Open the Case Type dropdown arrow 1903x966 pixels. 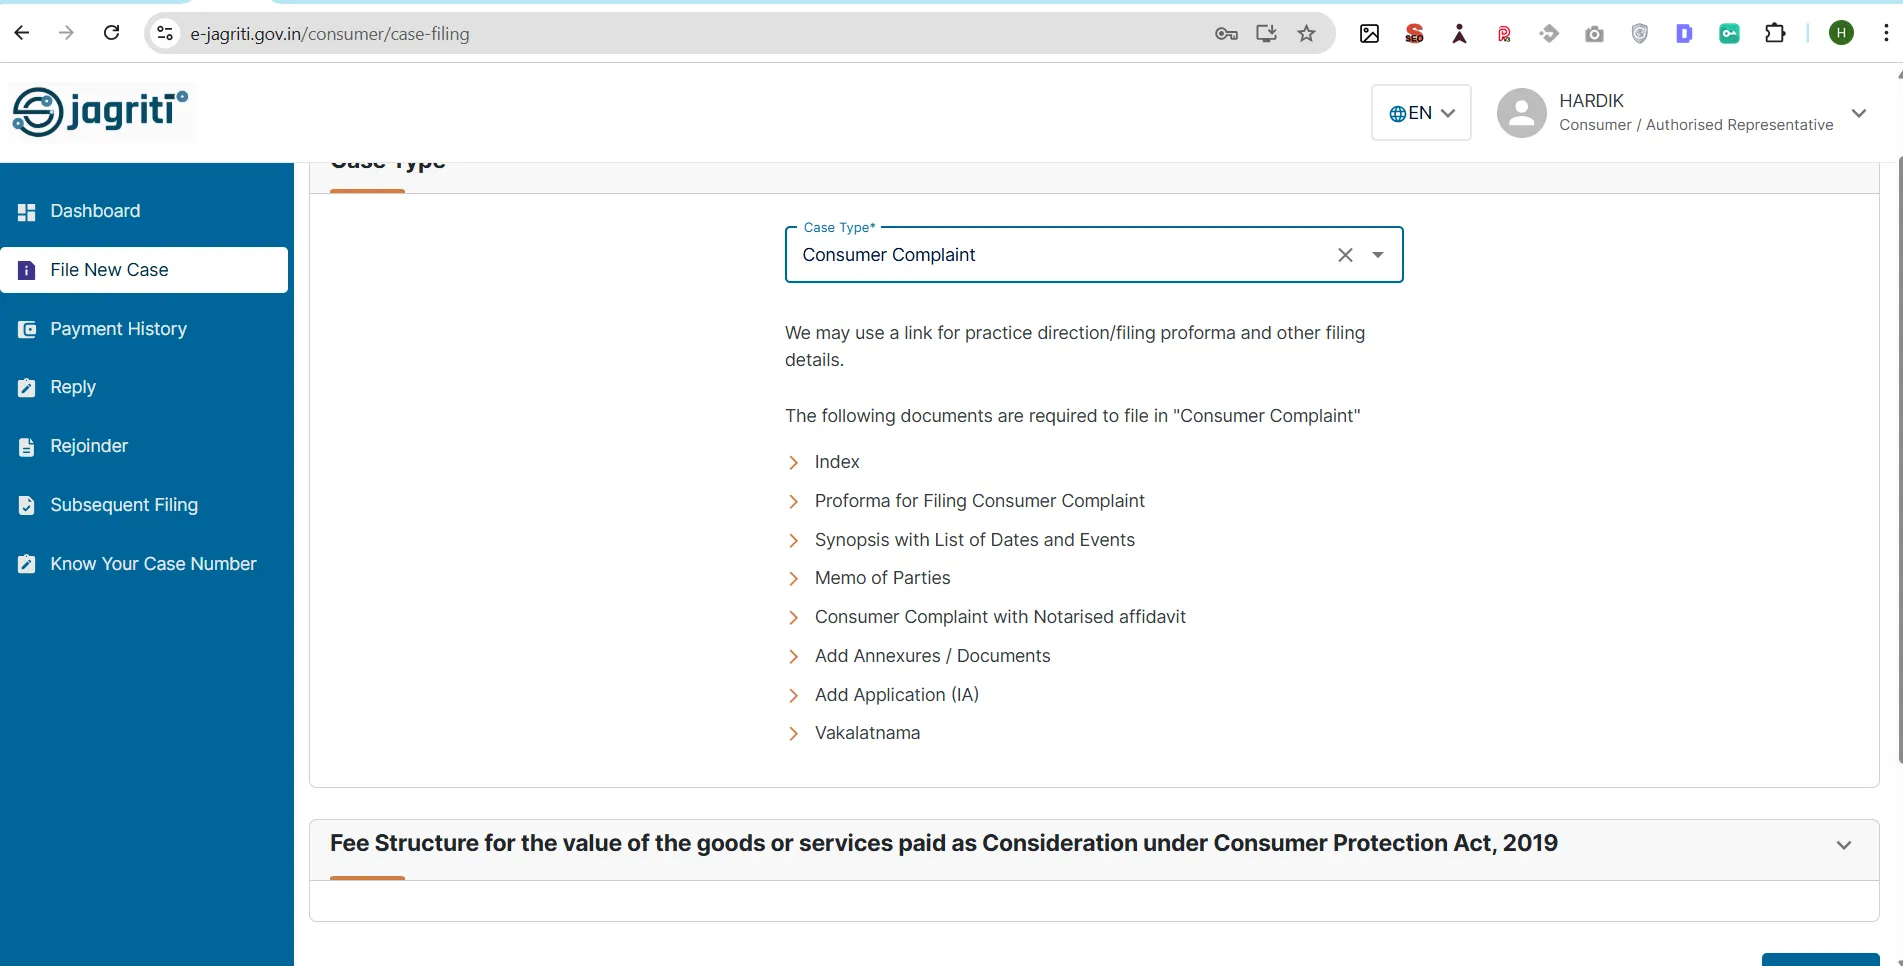pos(1378,255)
